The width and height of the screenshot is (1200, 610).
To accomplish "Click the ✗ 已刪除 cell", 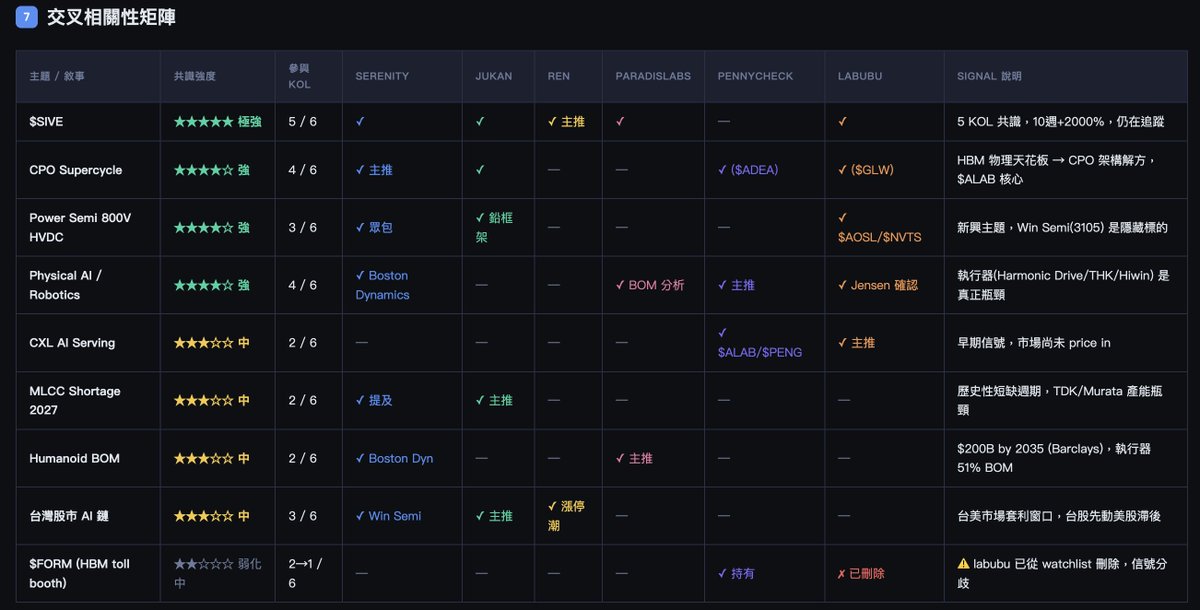I will pos(861,573).
